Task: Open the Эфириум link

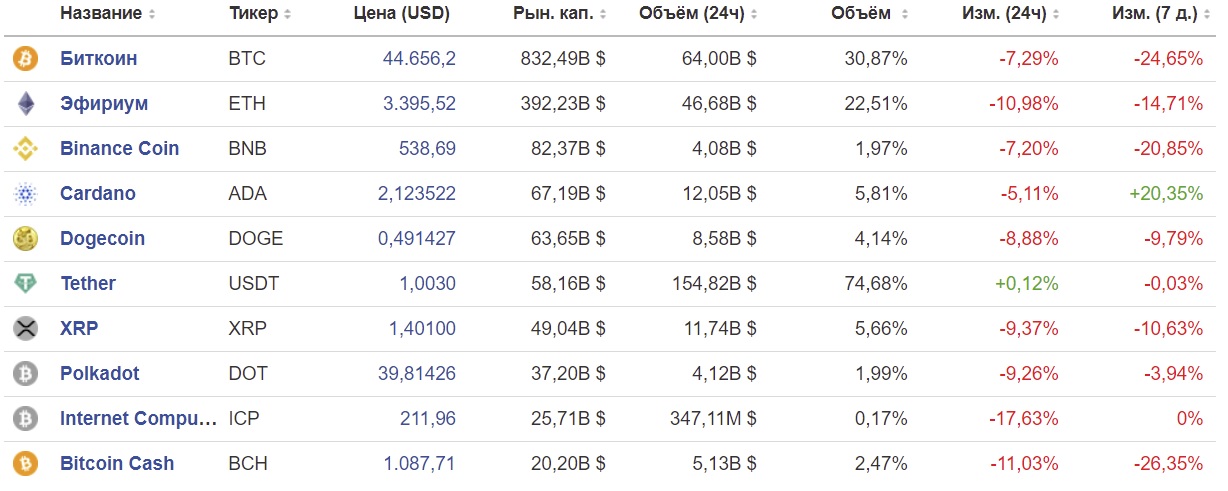Action: click(104, 104)
